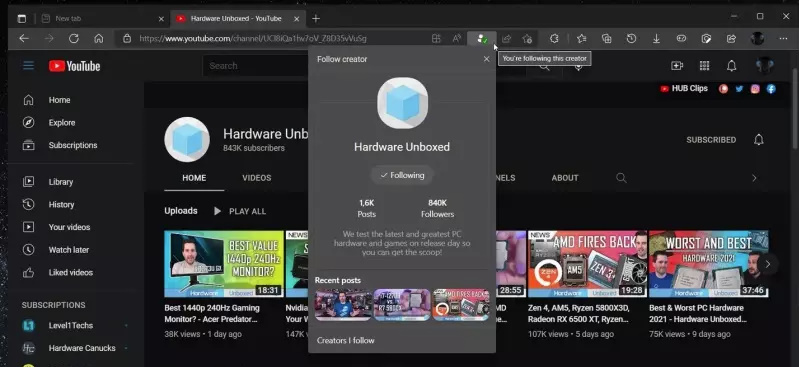This screenshot has height=367, width=799.
Task: Open the AMD Fires Back recent post in popup
Action: (x=461, y=305)
